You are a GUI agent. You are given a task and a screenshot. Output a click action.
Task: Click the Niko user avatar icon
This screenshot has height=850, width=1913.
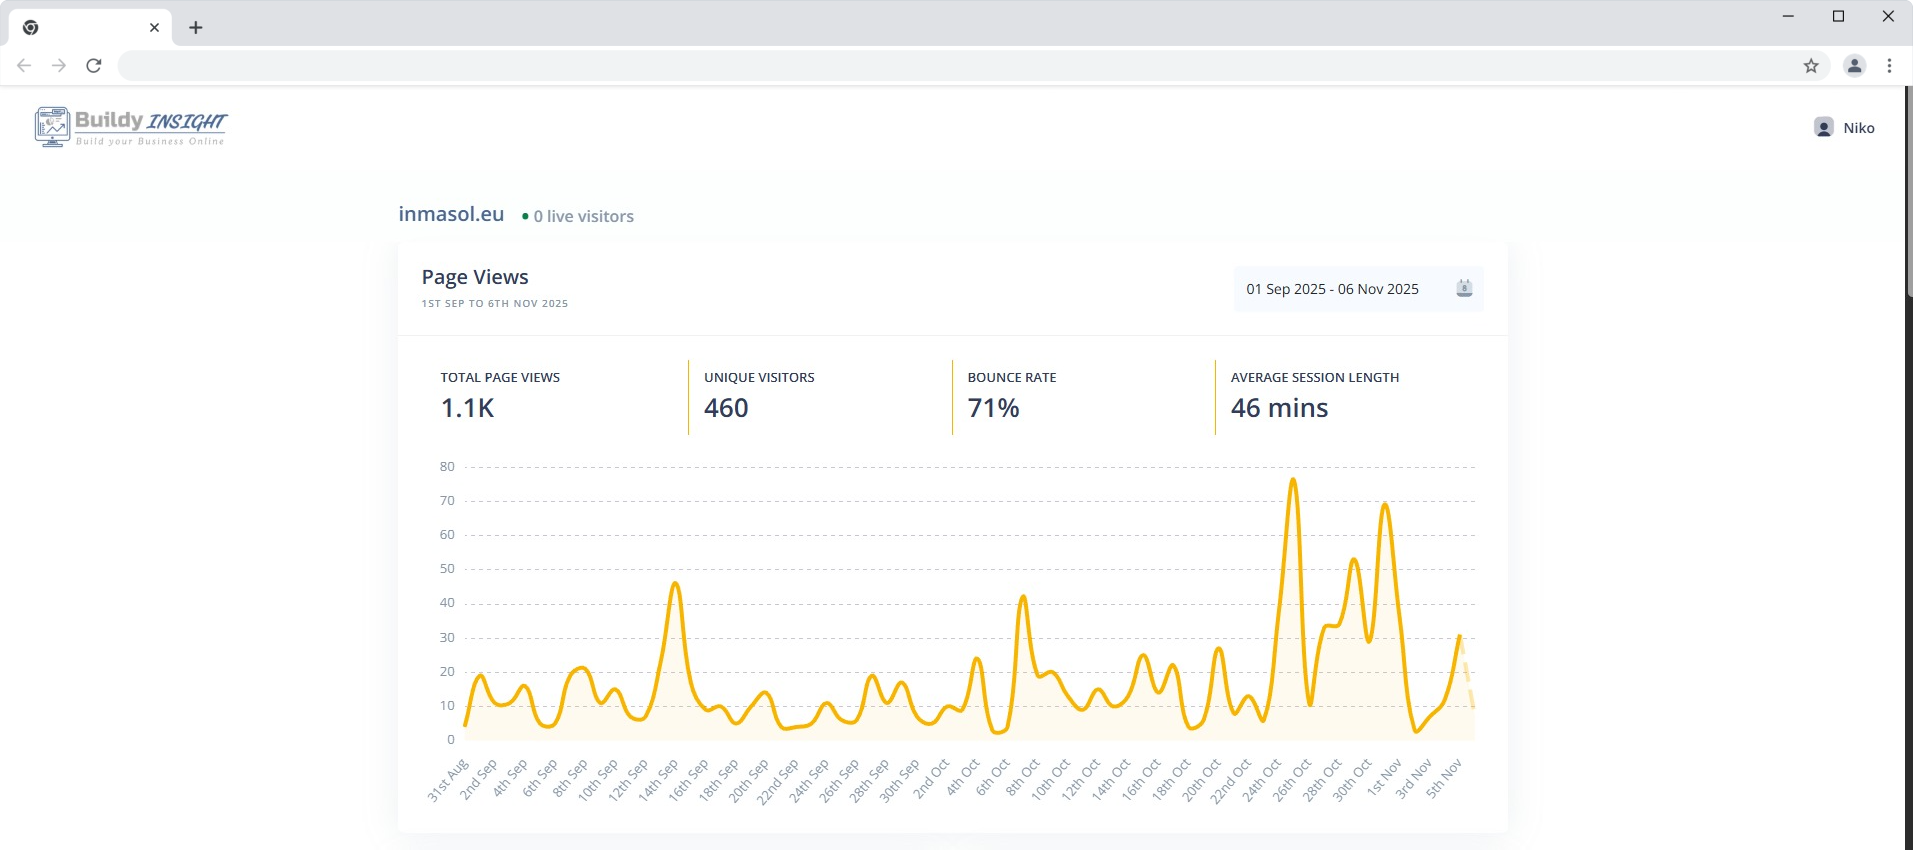(x=1824, y=128)
